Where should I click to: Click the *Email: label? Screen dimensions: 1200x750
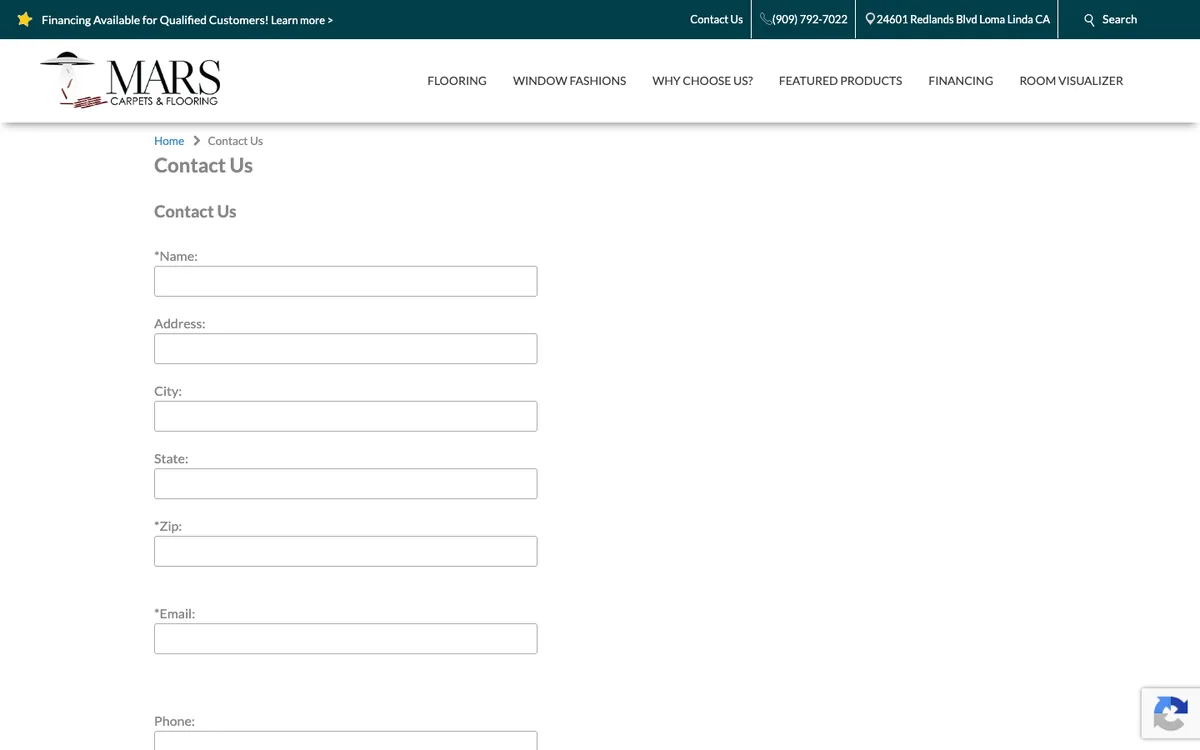(175, 614)
